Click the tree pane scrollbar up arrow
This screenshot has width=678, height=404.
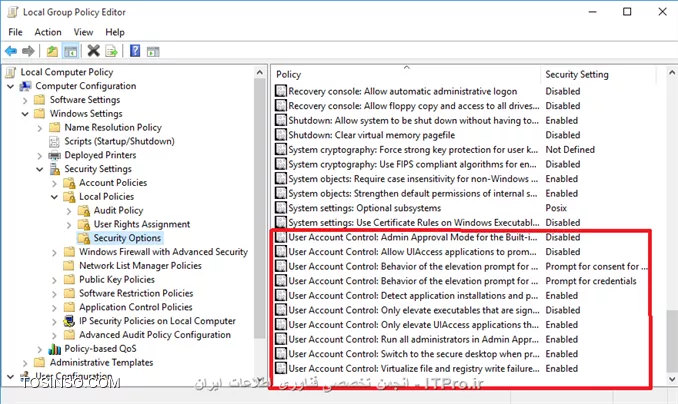tap(259, 73)
